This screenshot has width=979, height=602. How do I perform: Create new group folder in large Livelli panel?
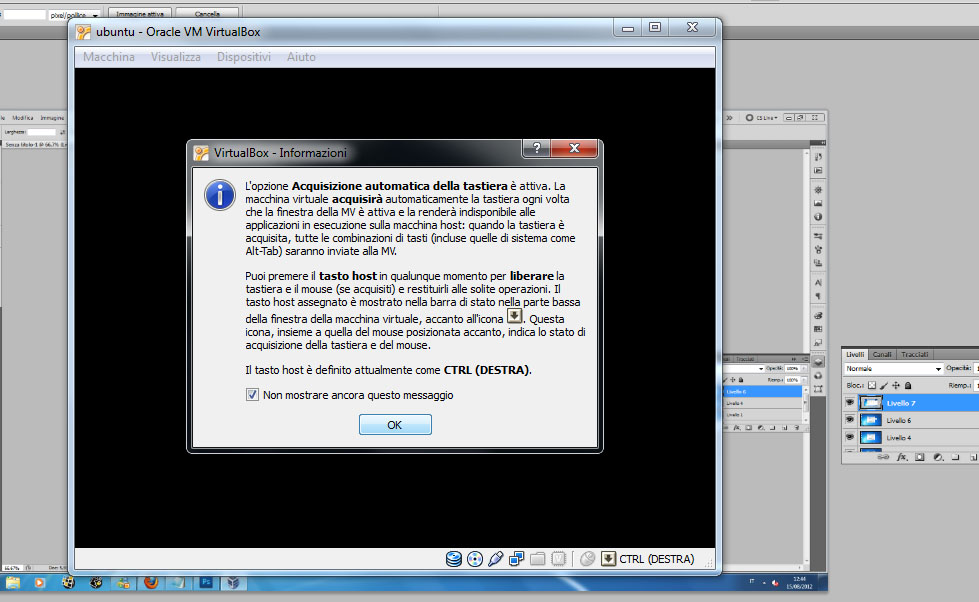[x=956, y=457]
